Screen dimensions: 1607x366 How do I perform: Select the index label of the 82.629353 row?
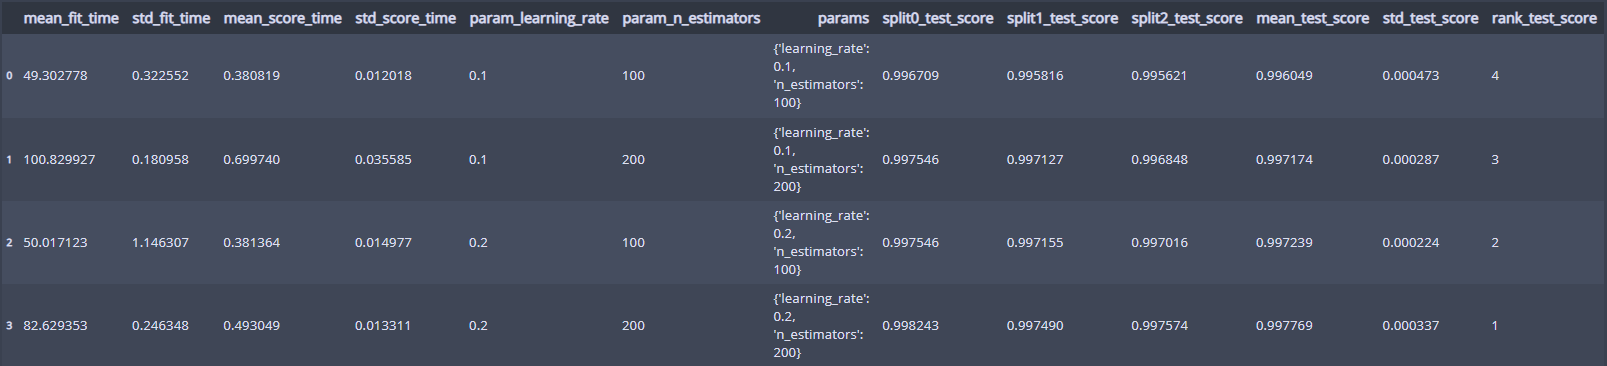(9, 326)
